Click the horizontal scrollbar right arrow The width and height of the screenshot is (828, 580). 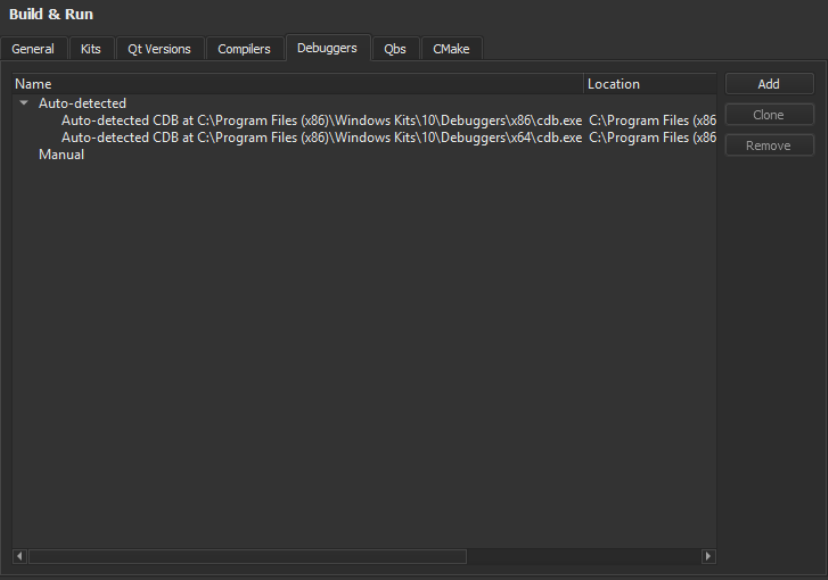pyautogui.click(x=709, y=556)
